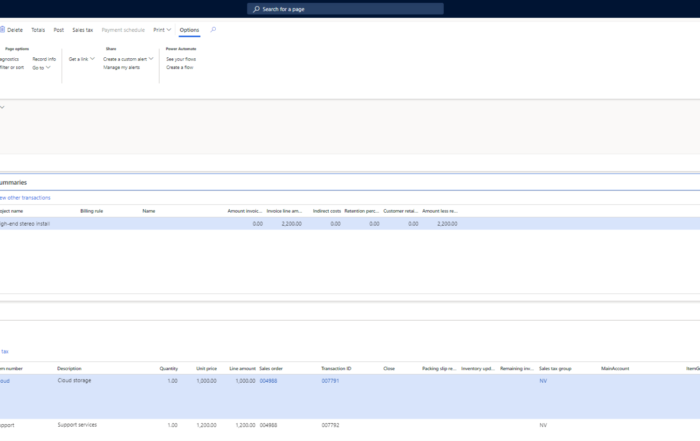Click the Sales tax group column header
Image resolution: width=700 pixels, height=441 pixels.
tap(555, 368)
